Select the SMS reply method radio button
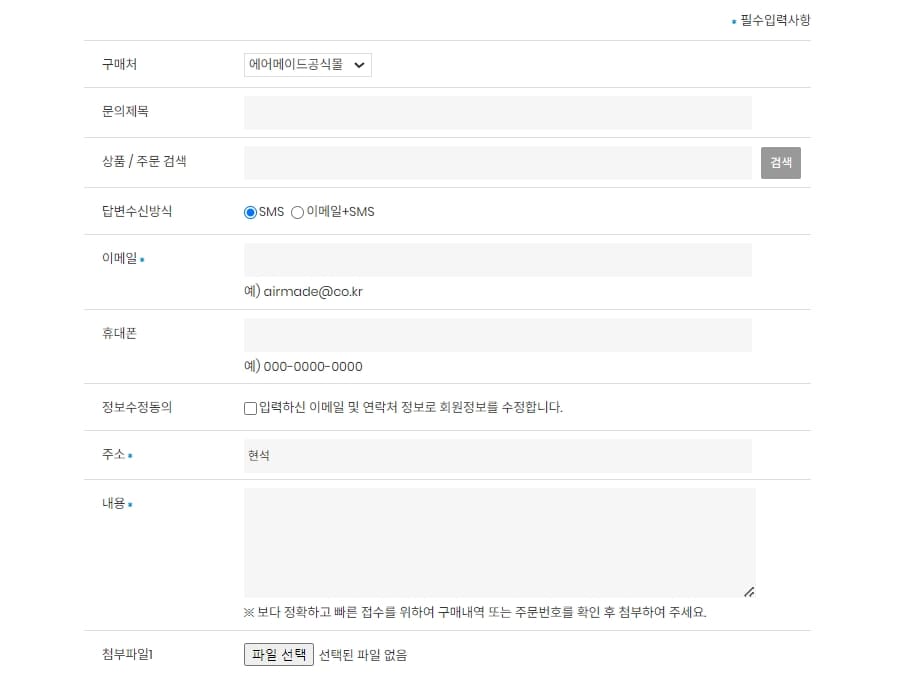 click(x=249, y=211)
